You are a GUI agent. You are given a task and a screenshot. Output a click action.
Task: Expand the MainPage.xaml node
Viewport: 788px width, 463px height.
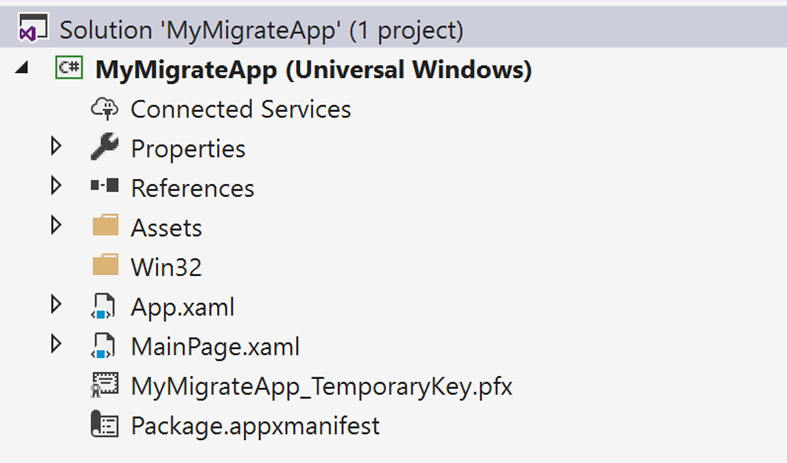click(x=57, y=346)
